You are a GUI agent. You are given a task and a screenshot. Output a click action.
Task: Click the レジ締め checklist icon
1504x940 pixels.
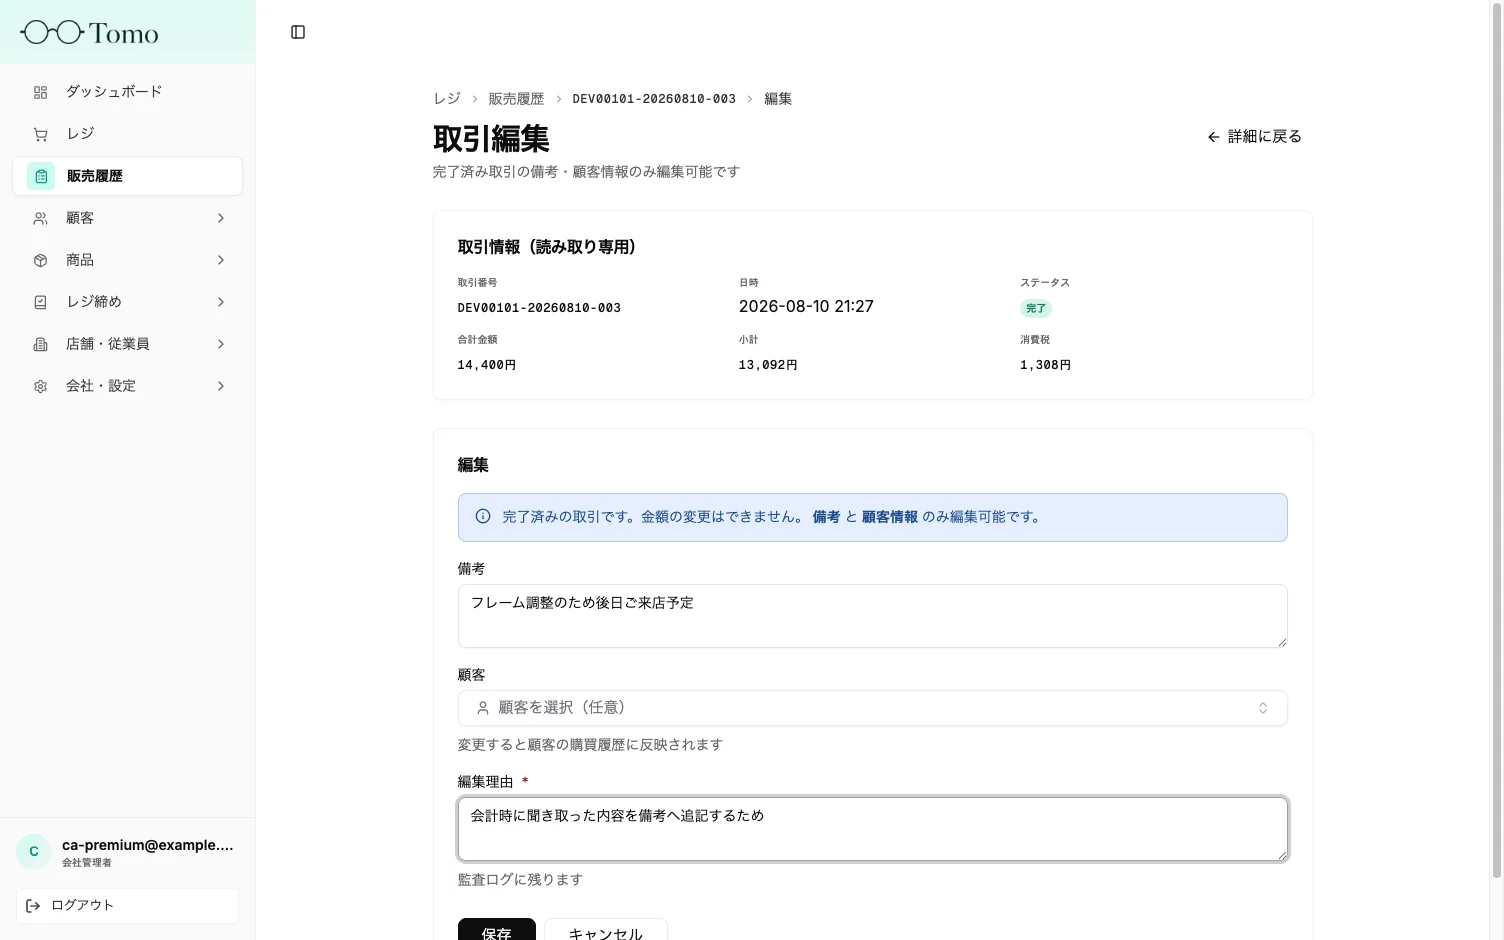[x=40, y=302]
